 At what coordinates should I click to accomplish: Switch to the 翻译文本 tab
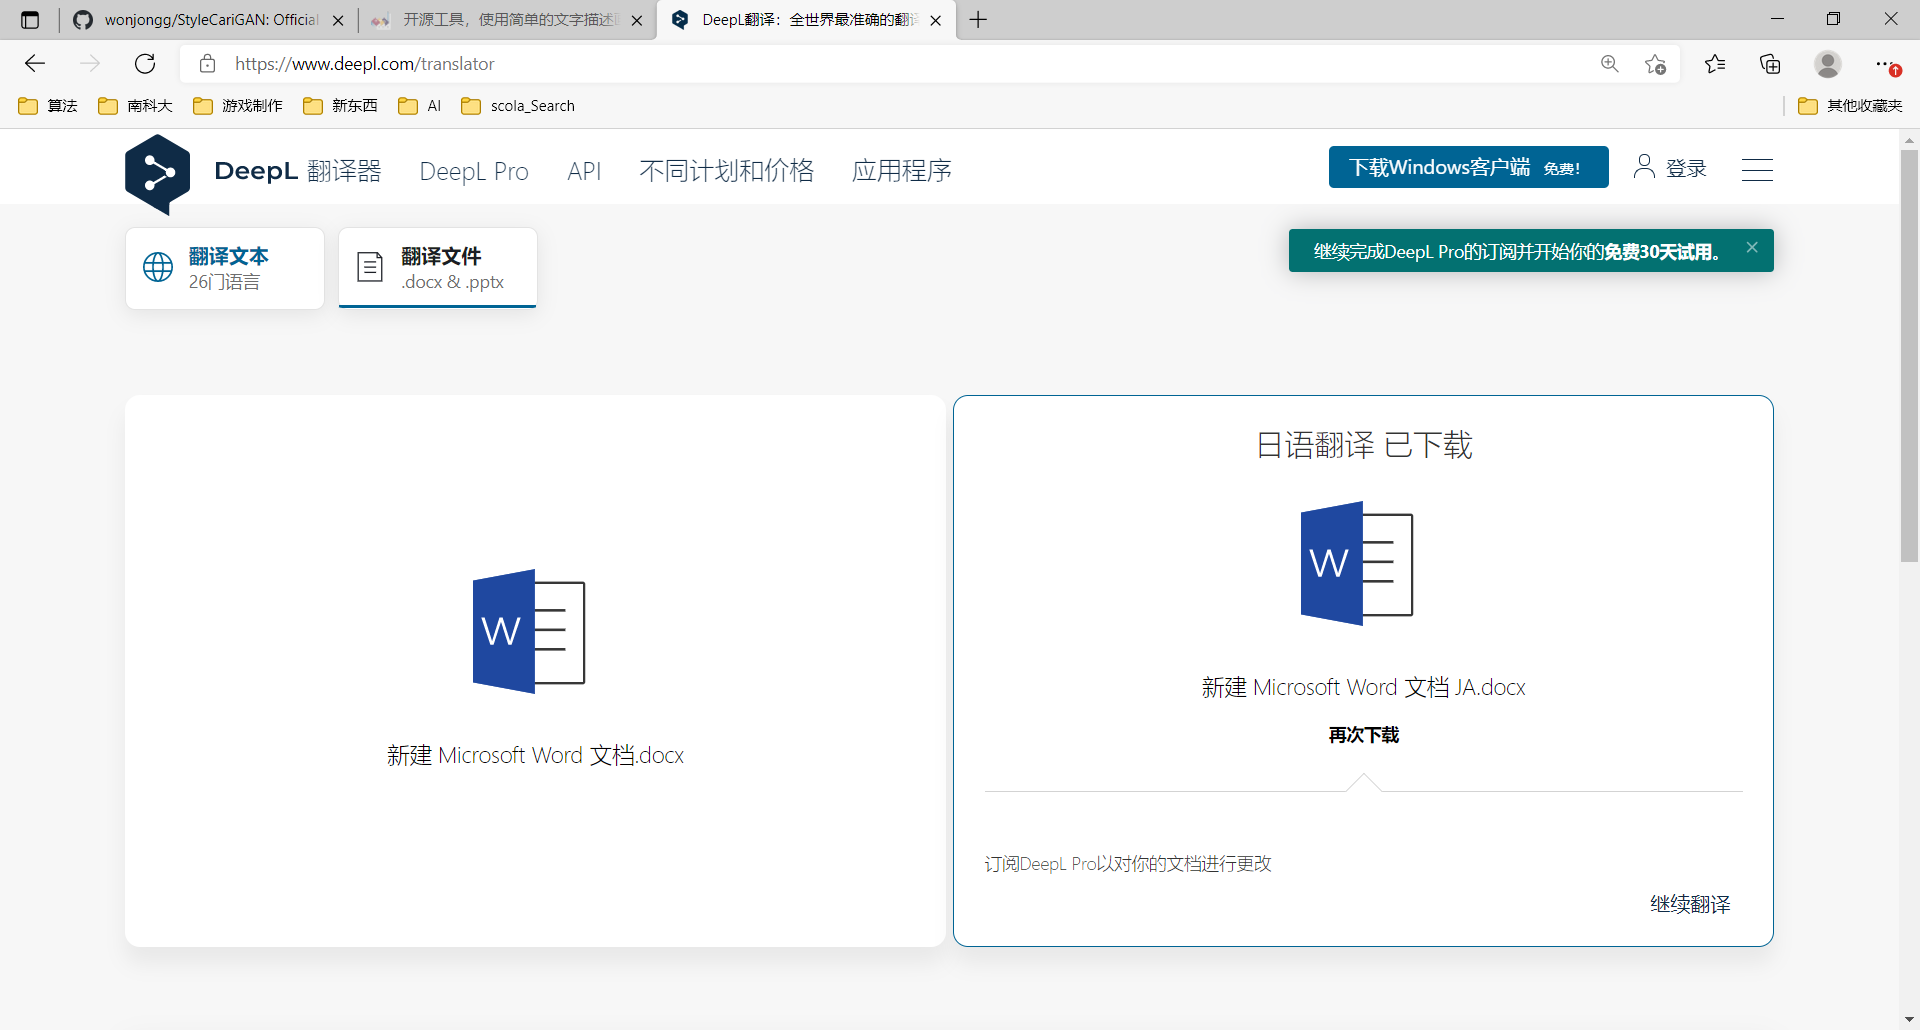coord(225,268)
